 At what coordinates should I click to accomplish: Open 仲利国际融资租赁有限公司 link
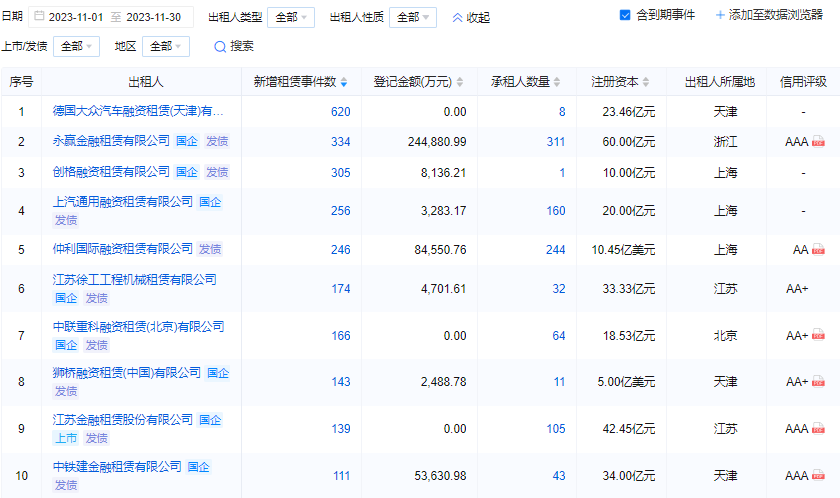(x=123, y=249)
